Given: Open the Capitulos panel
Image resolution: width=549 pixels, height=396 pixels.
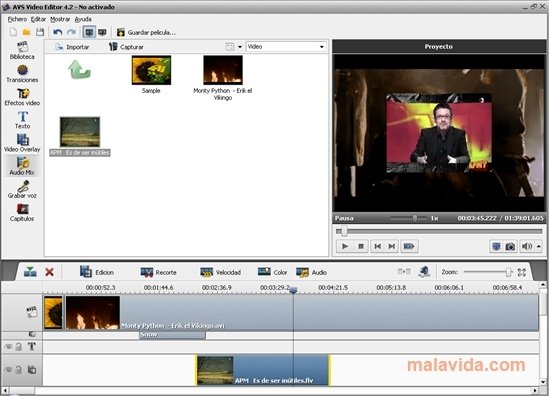Looking at the screenshot, I should pos(22,213).
